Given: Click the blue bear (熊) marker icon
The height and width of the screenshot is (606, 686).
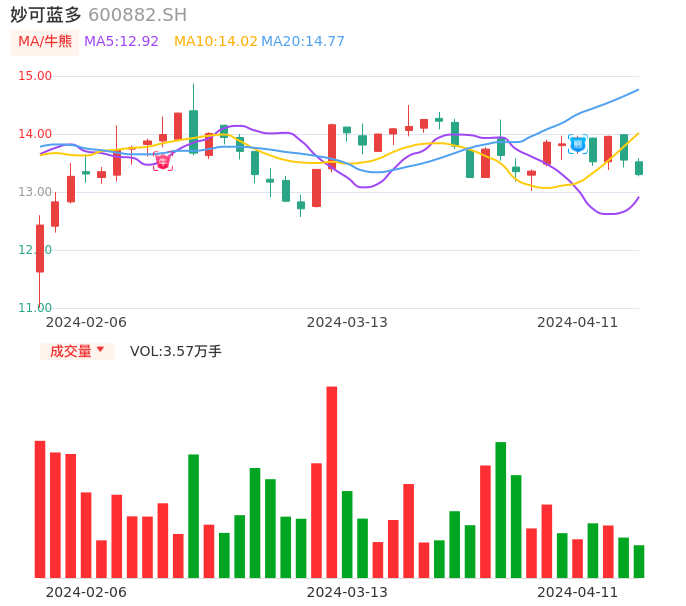Looking at the screenshot, I should click(x=578, y=144).
